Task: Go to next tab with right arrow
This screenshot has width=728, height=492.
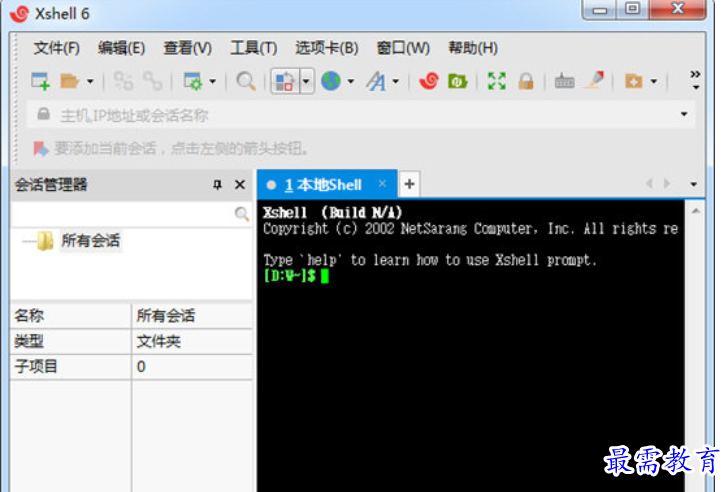Action: tap(667, 184)
